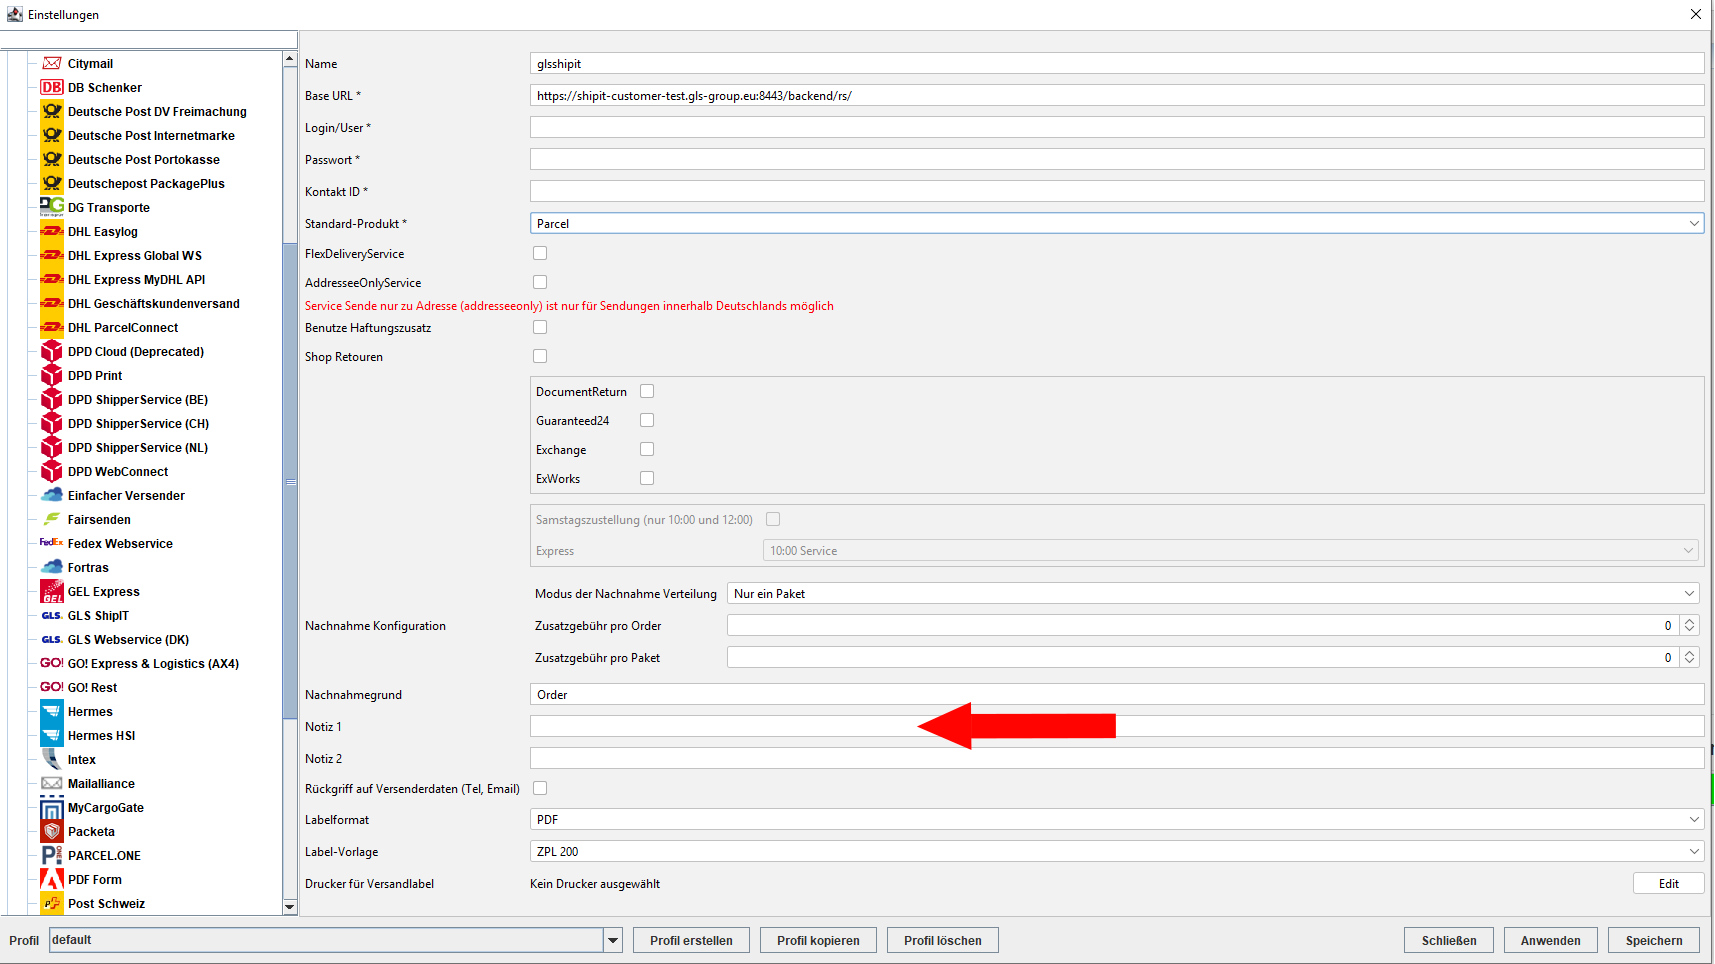
Task: Select DPD ShipperService (CH) entry
Action: [138, 423]
